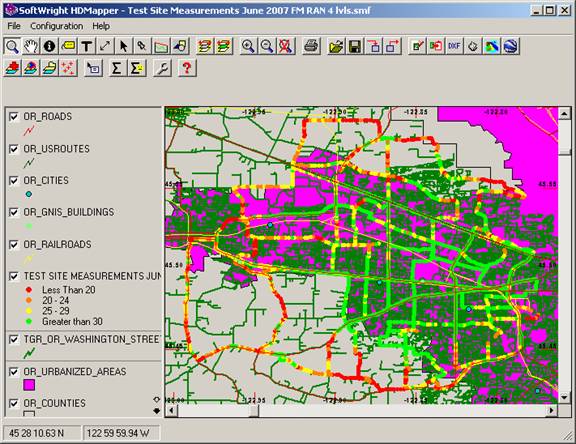Toggle the OR_GNIS_BUILDINGS layer checkbox

(14, 212)
